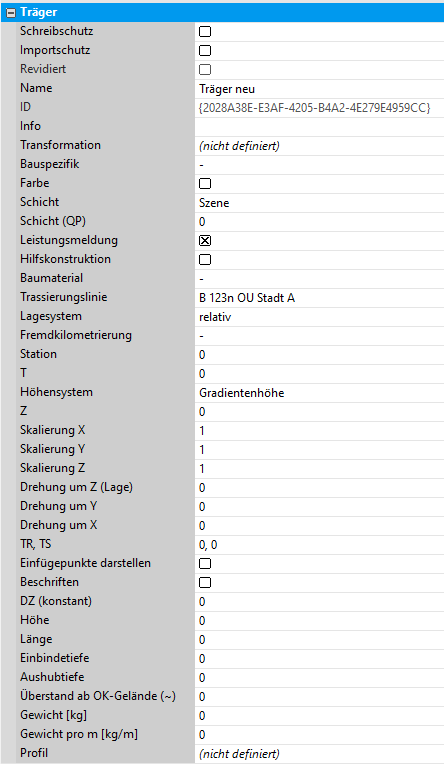Uncheck the Leistungsmeldung checkbox
The width and height of the screenshot is (444, 764).
point(205,241)
